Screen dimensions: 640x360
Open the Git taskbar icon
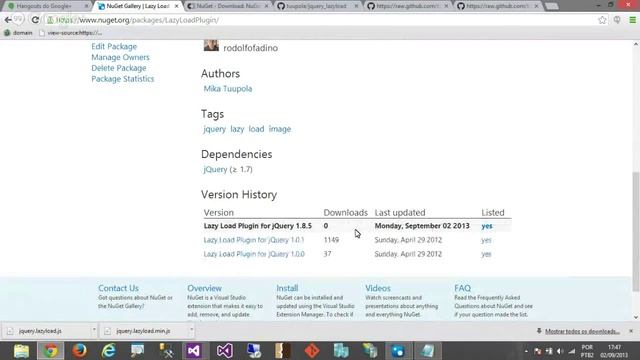pos(312,351)
